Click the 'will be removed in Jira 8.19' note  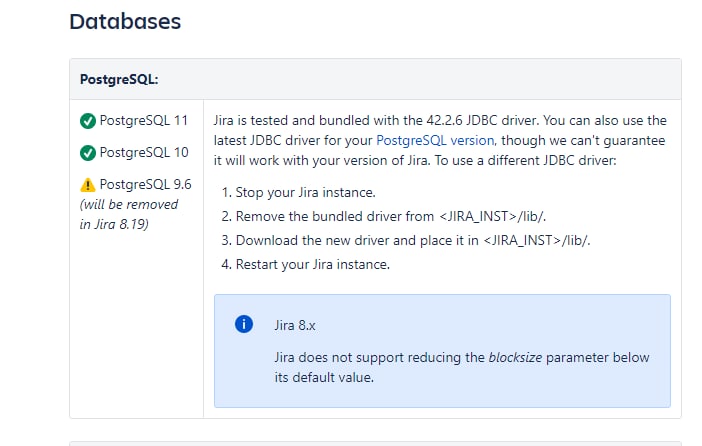click(x=129, y=214)
